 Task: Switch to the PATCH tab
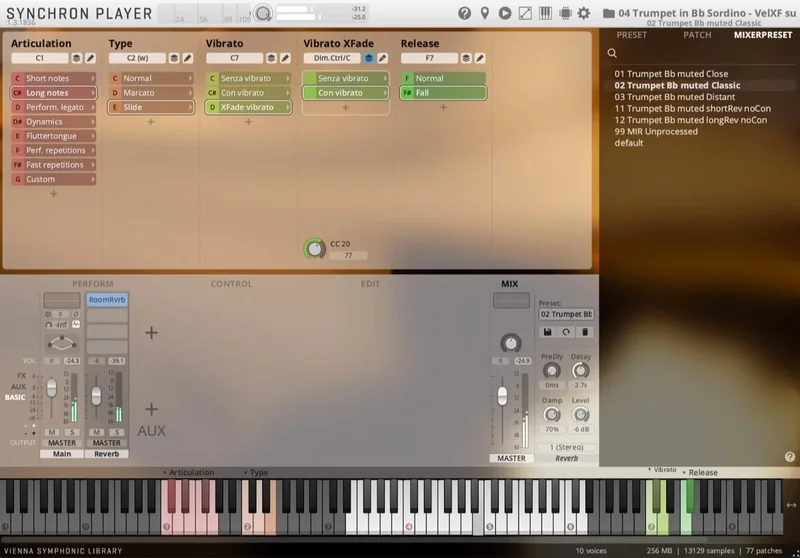[697, 35]
